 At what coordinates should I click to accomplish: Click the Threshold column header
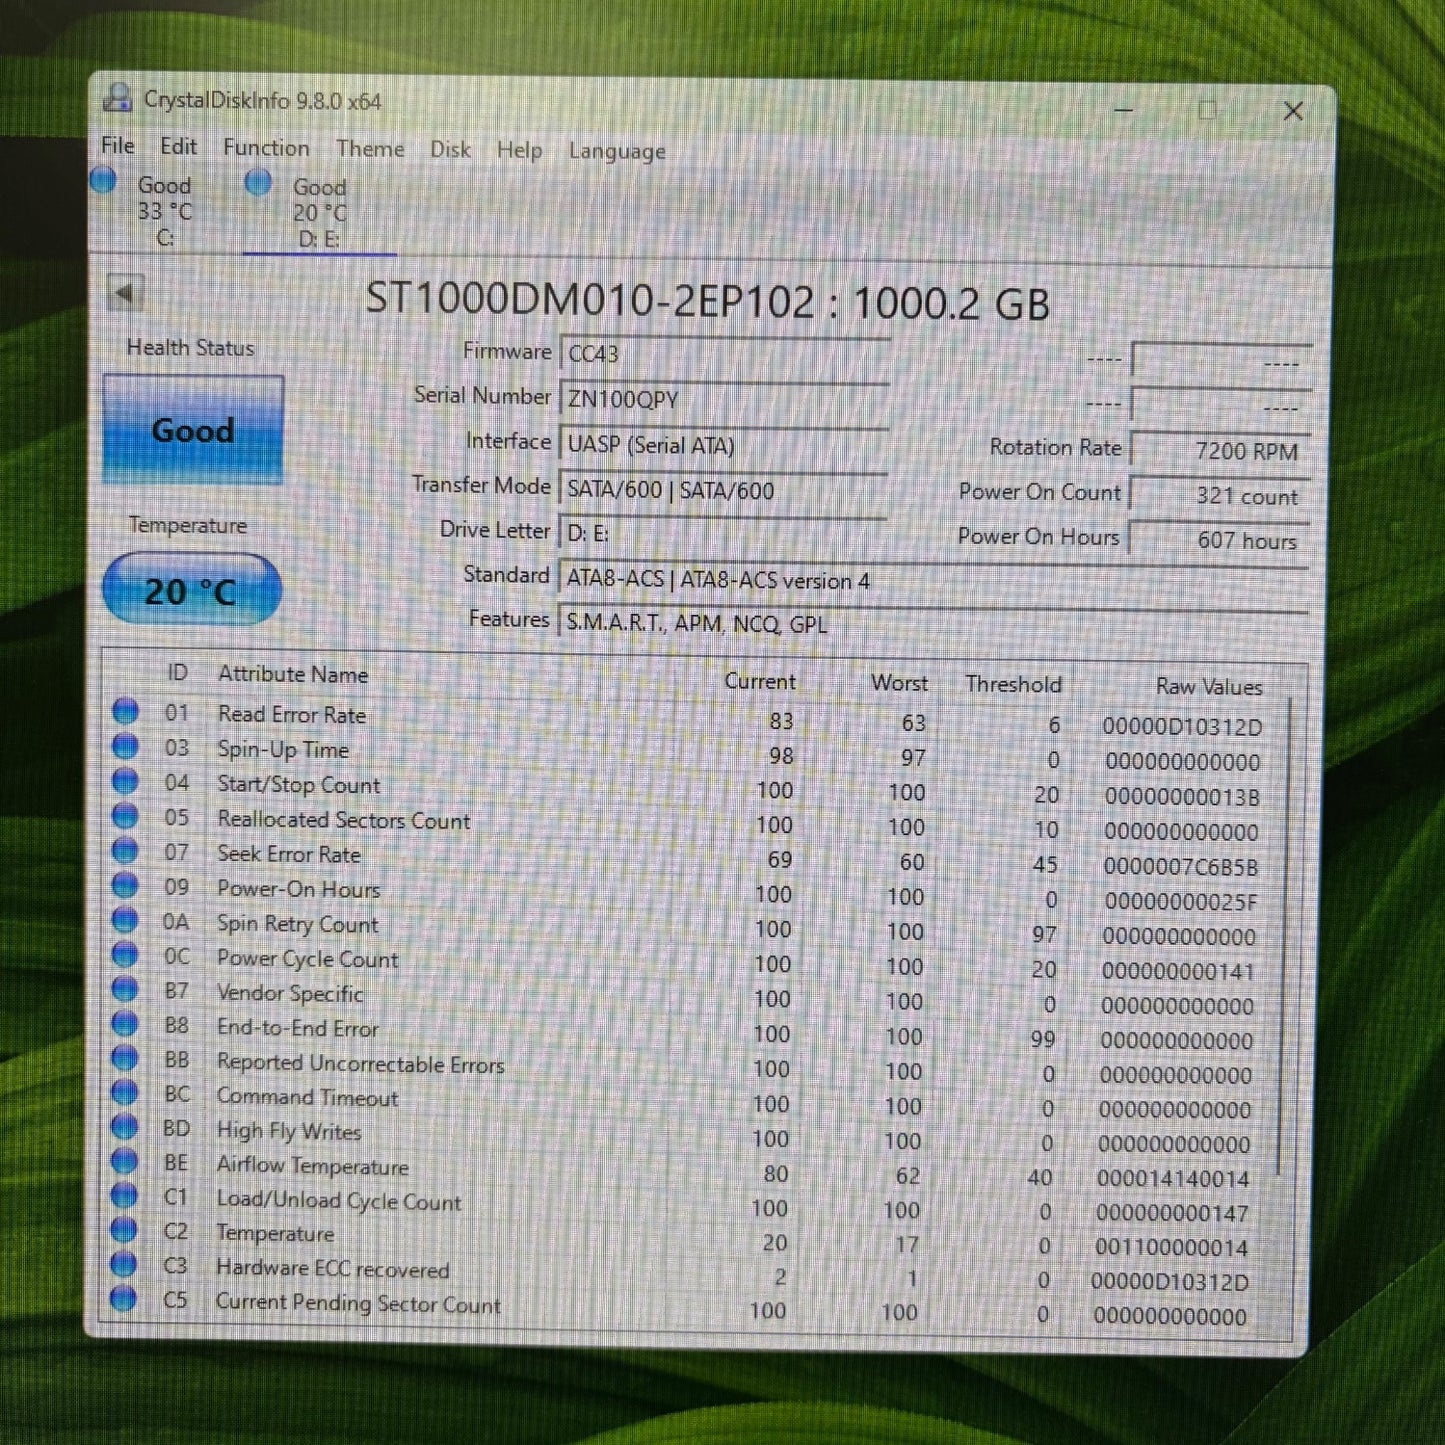(1013, 685)
